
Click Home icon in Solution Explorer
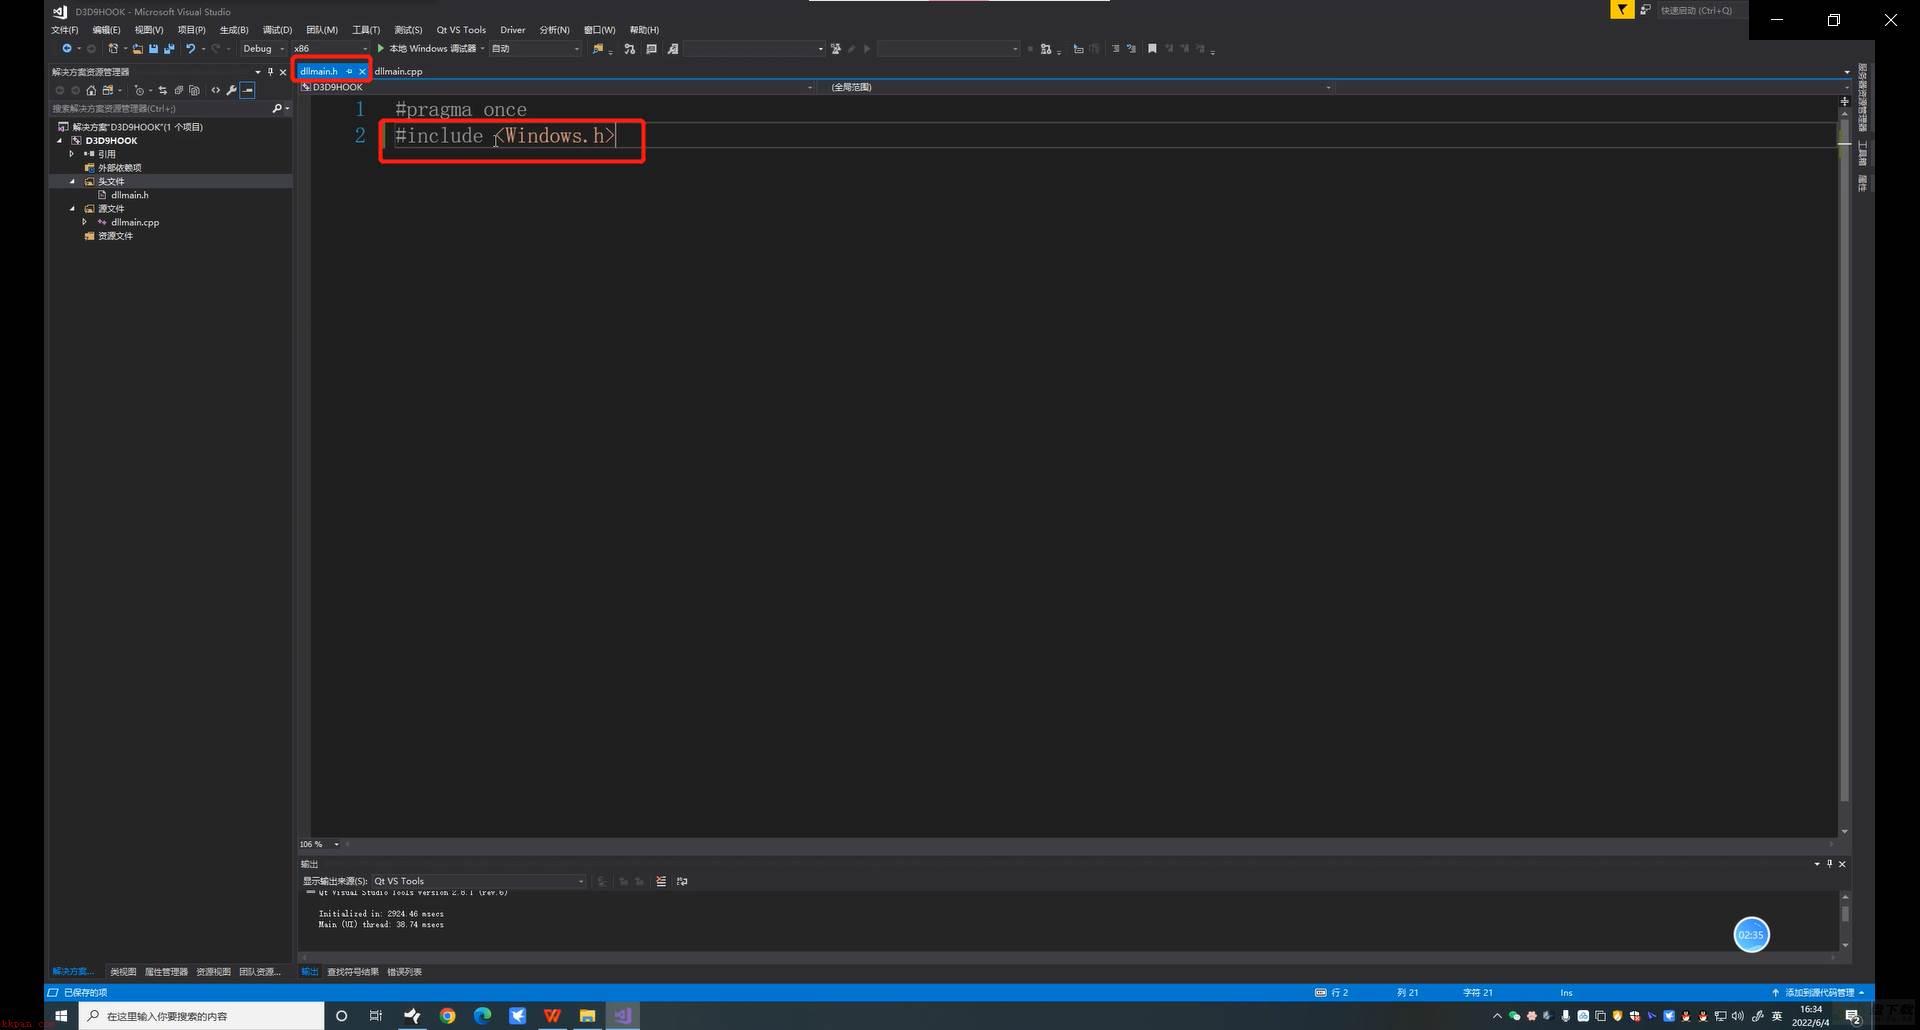click(x=91, y=90)
